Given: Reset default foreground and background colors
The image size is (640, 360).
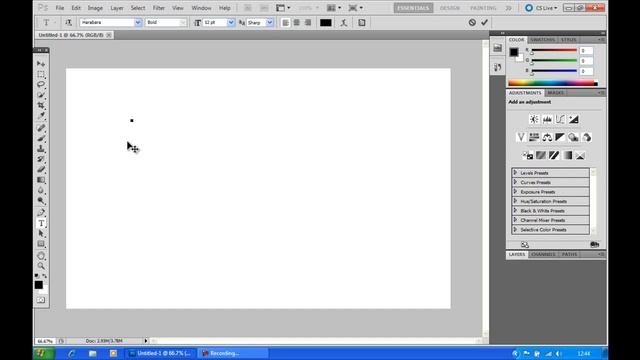Looking at the screenshot, I should pos(37,276).
